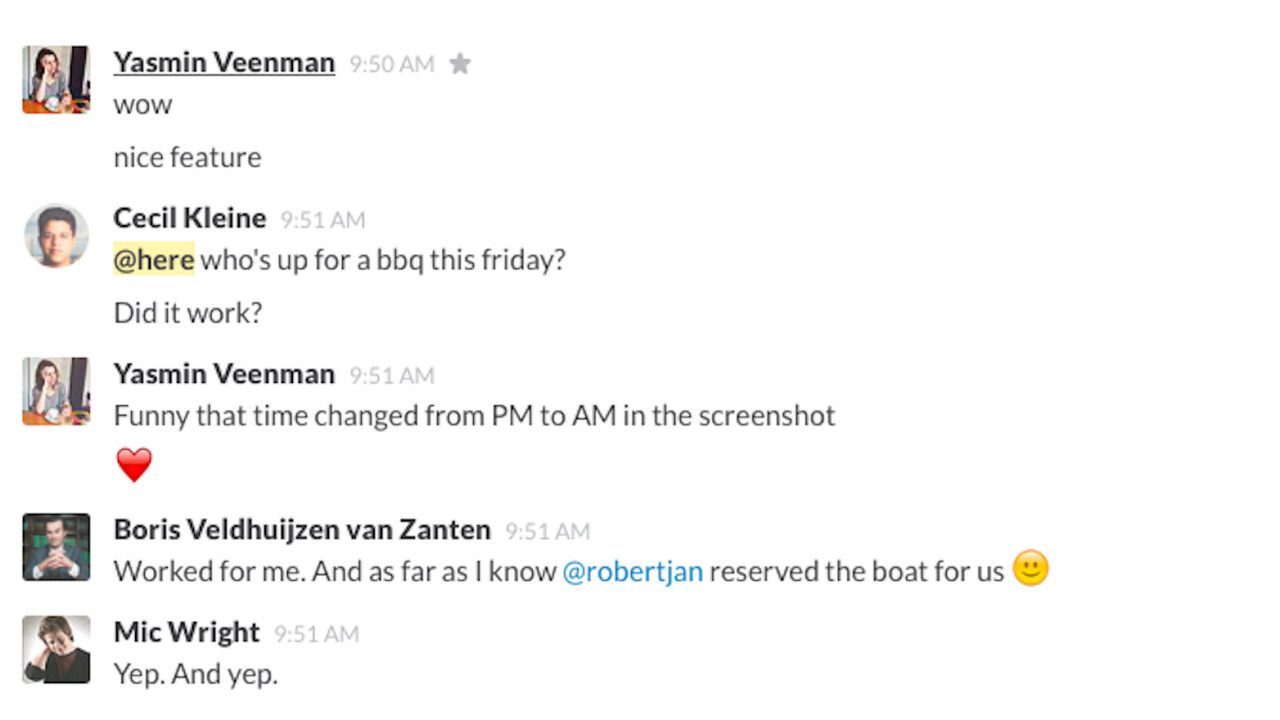
Task: Click the 9:51 AM timestamp on Yasmin's second message
Action: click(392, 376)
